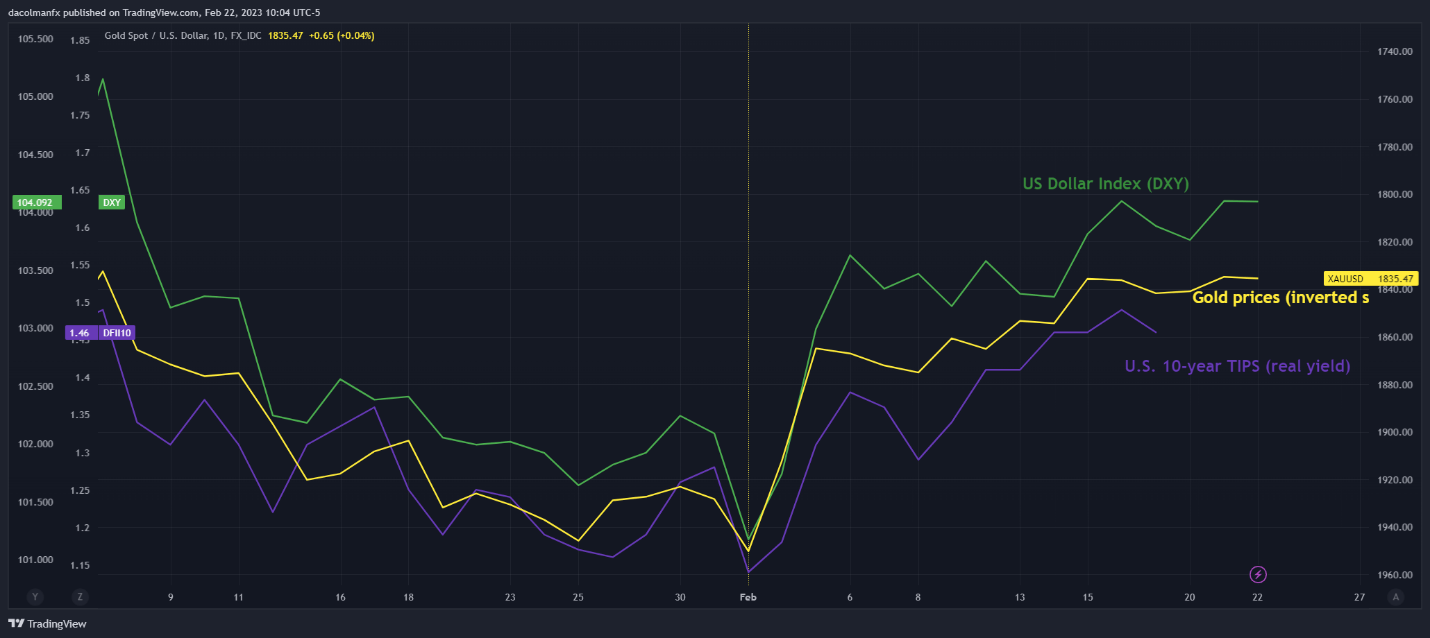
Task: Click the A auto-scale circle button
Action: click(x=1395, y=597)
